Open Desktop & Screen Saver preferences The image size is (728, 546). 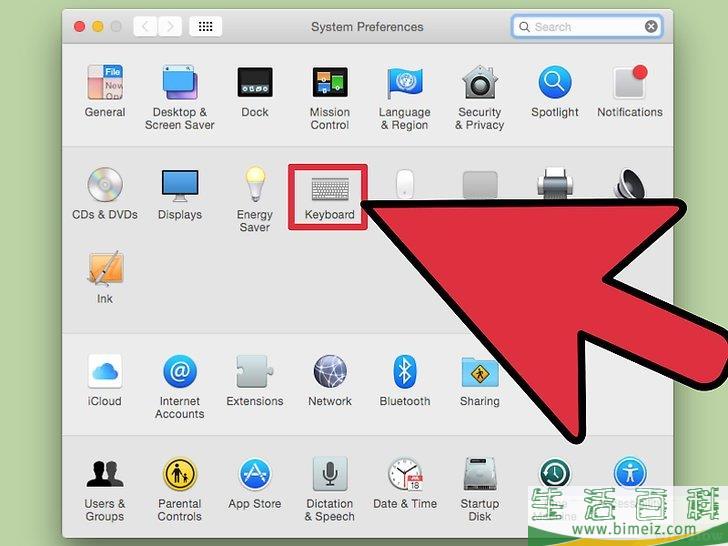(x=180, y=98)
